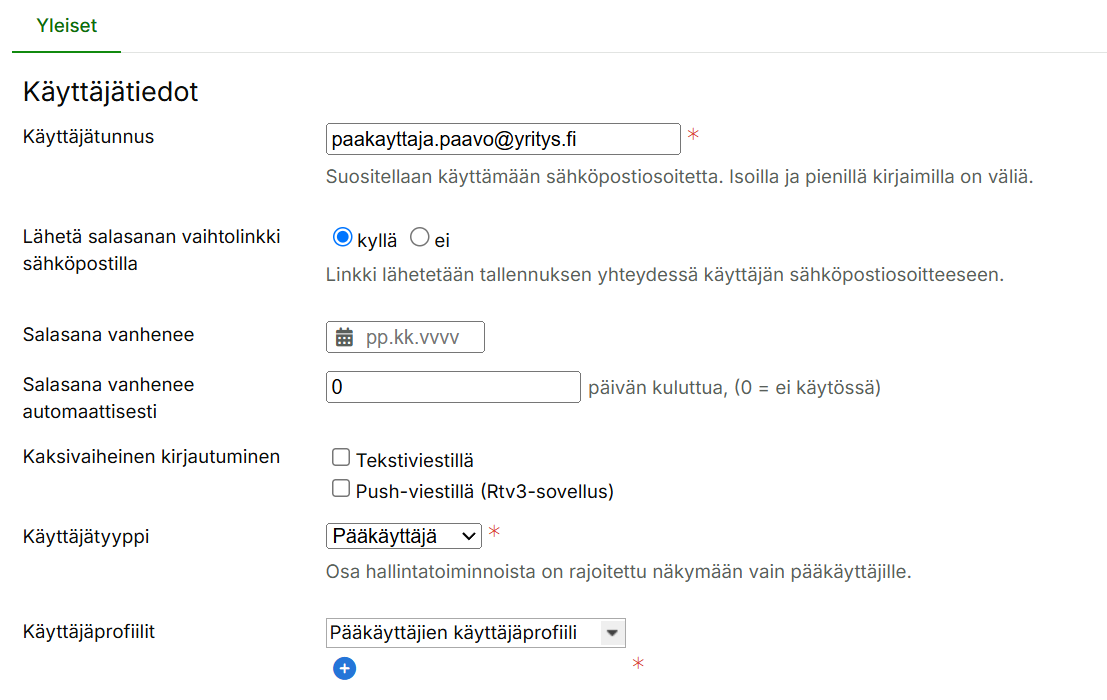Click the Käyttäjätiedot section heading
Viewport: 1107px width, 700px height.
pyautogui.click(x=110, y=92)
